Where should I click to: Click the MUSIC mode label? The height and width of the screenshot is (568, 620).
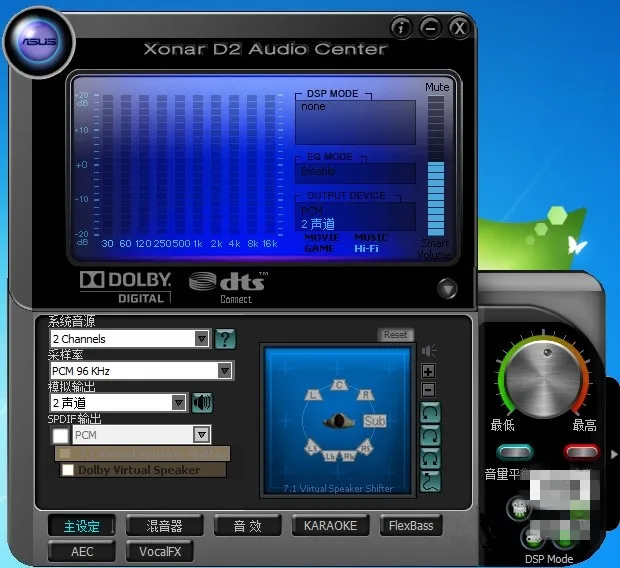(x=371, y=238)
